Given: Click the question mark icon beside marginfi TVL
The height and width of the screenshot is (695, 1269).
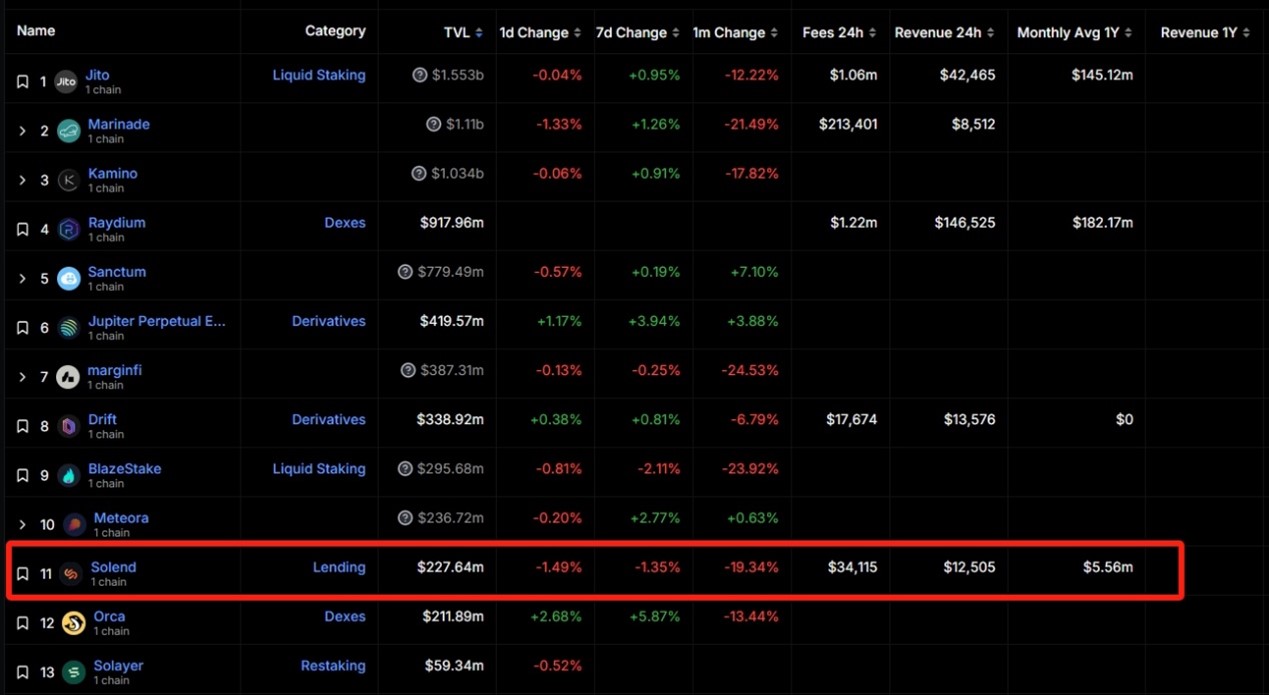Looking at the screenshot, I should tap(408, 370).
